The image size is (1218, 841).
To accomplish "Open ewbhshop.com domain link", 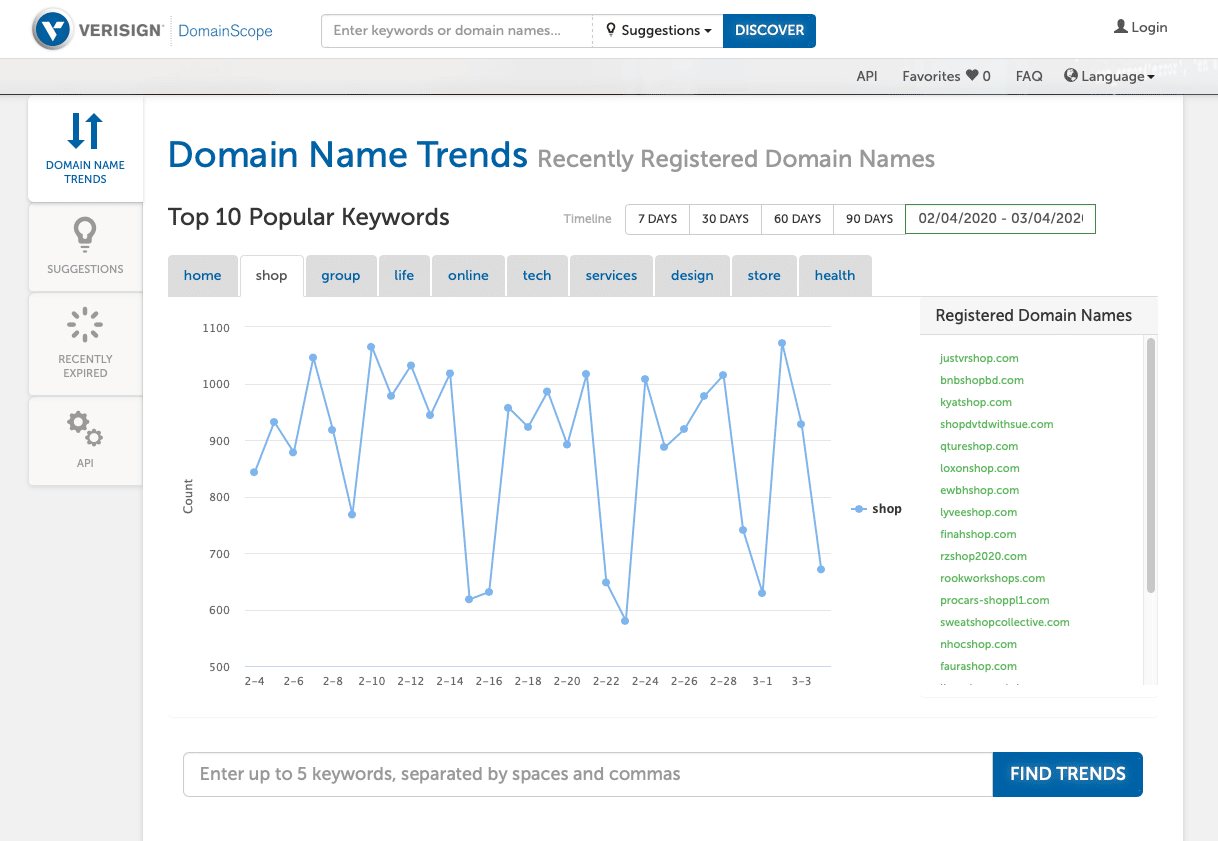I will [980, 490].
